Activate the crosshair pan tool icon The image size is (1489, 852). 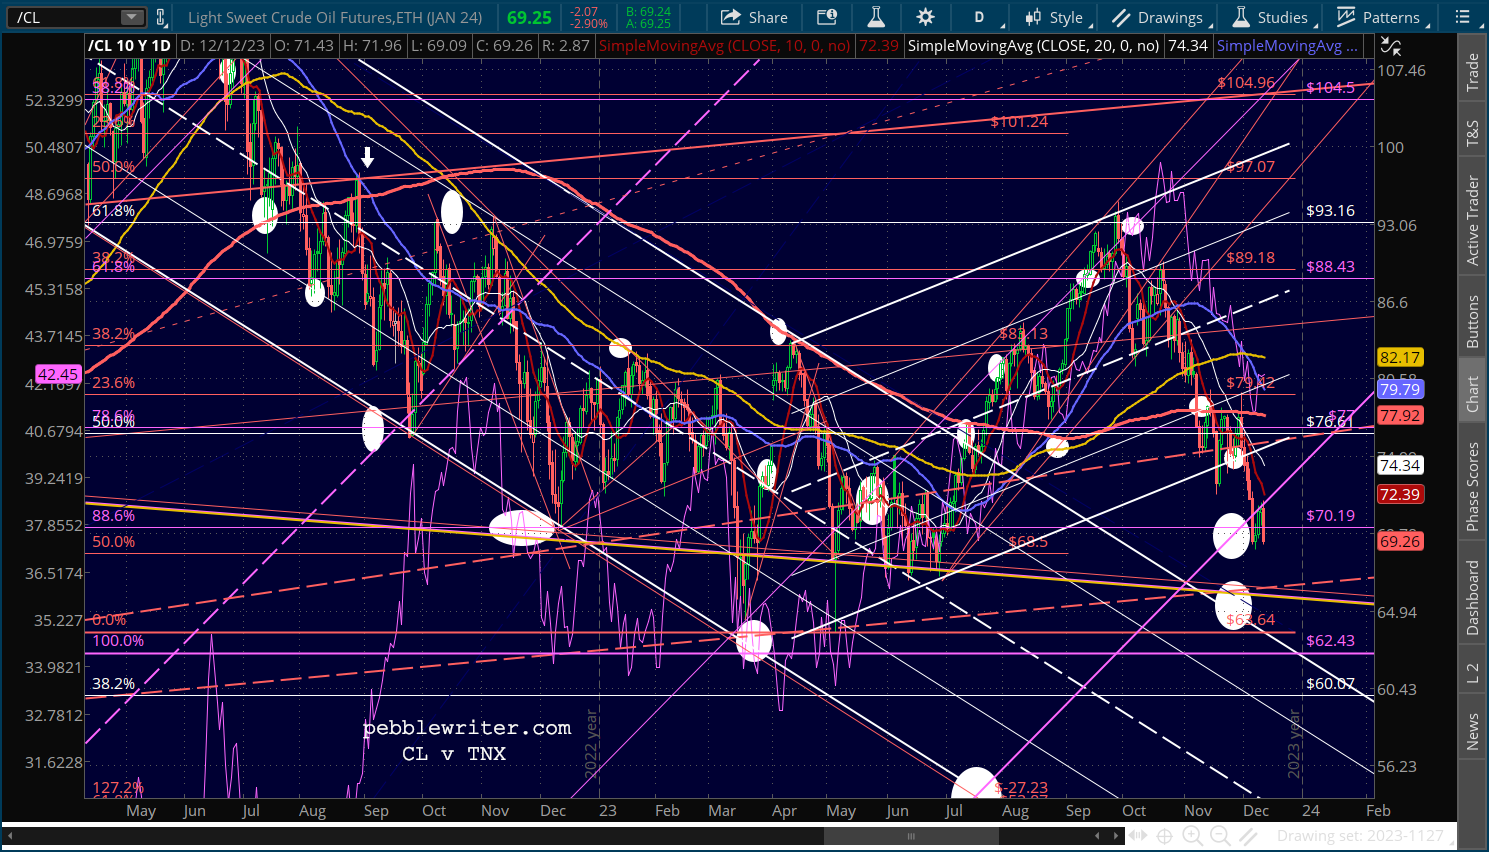1165,836
